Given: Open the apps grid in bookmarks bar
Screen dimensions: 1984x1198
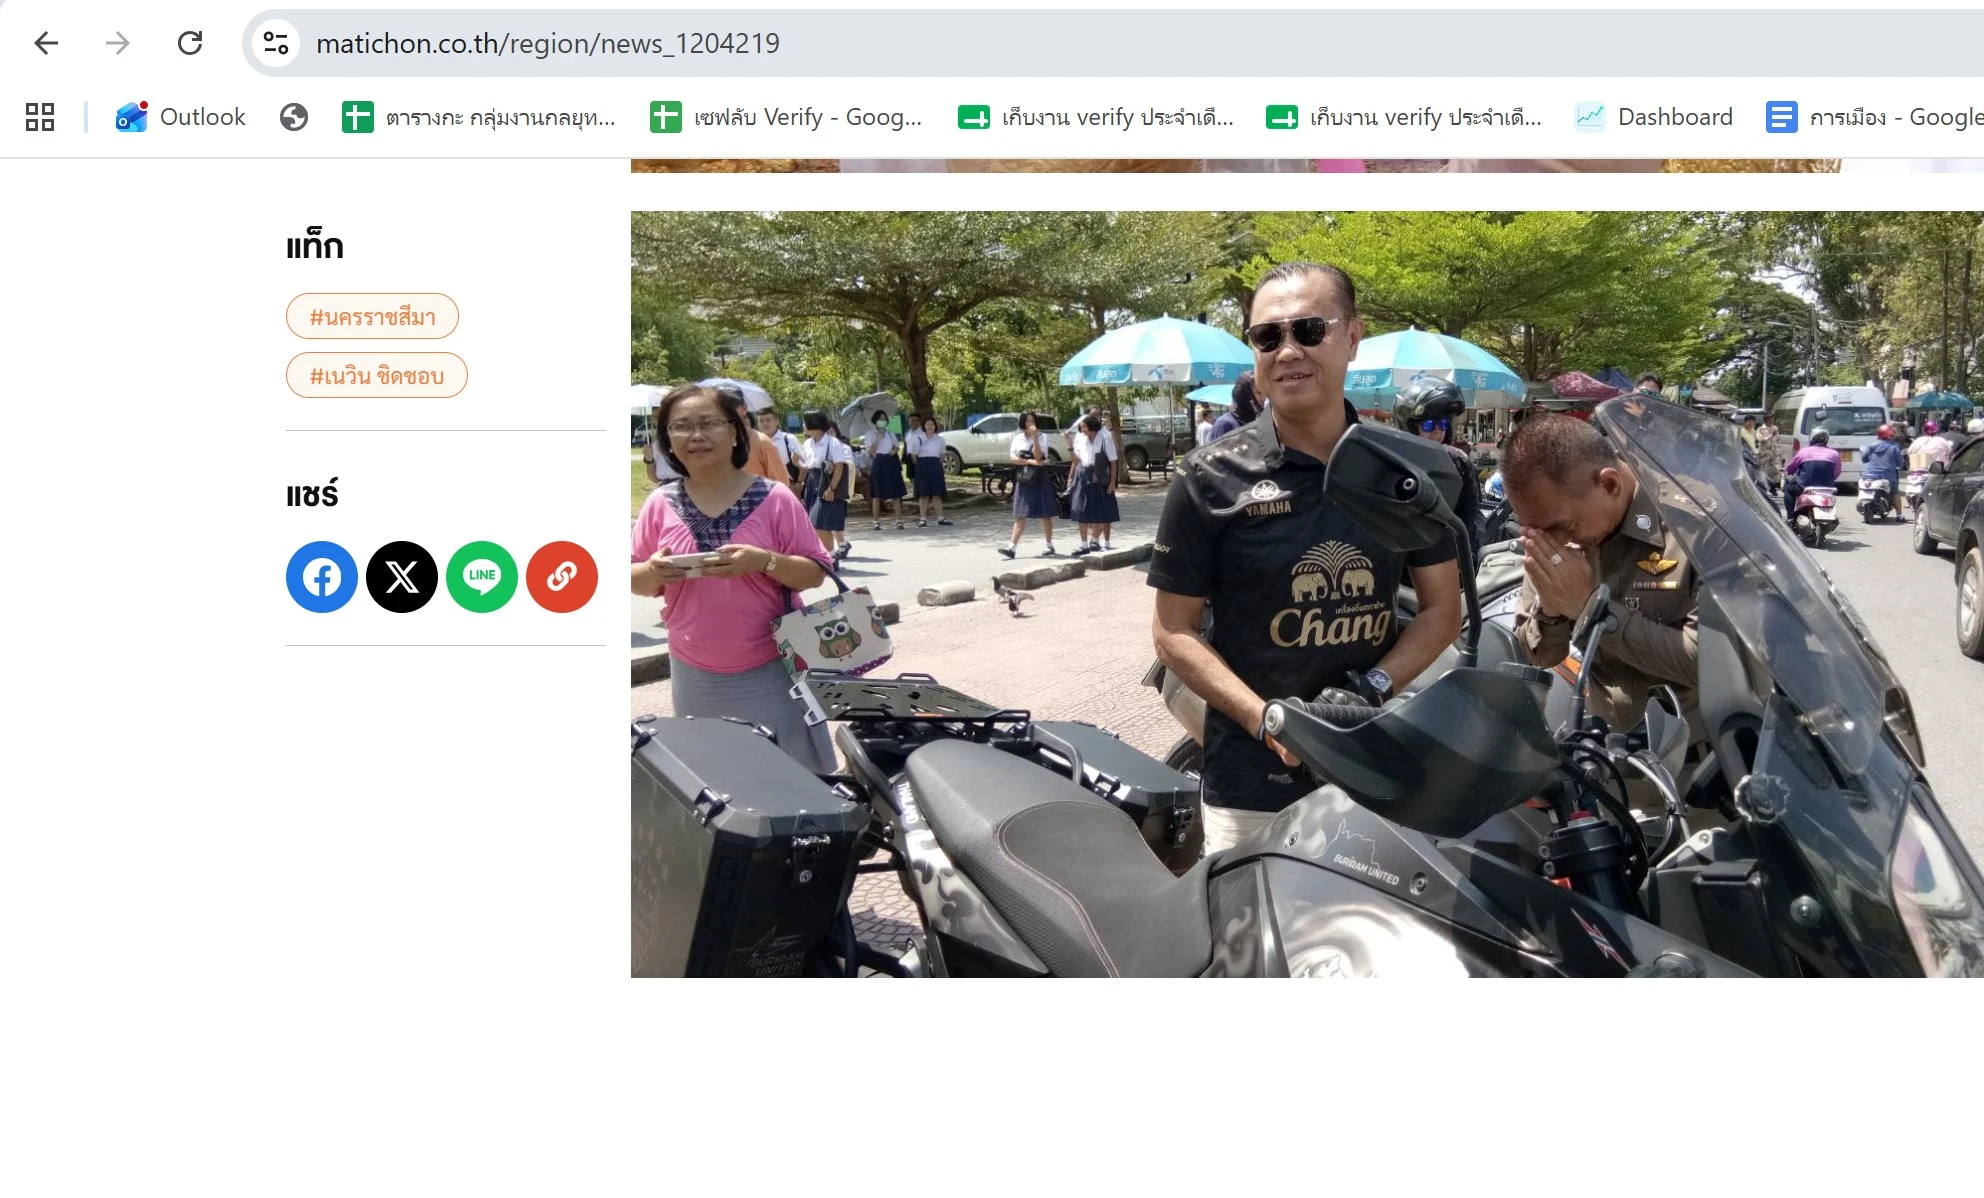Looking at the screenshot, I should [40, 117].
